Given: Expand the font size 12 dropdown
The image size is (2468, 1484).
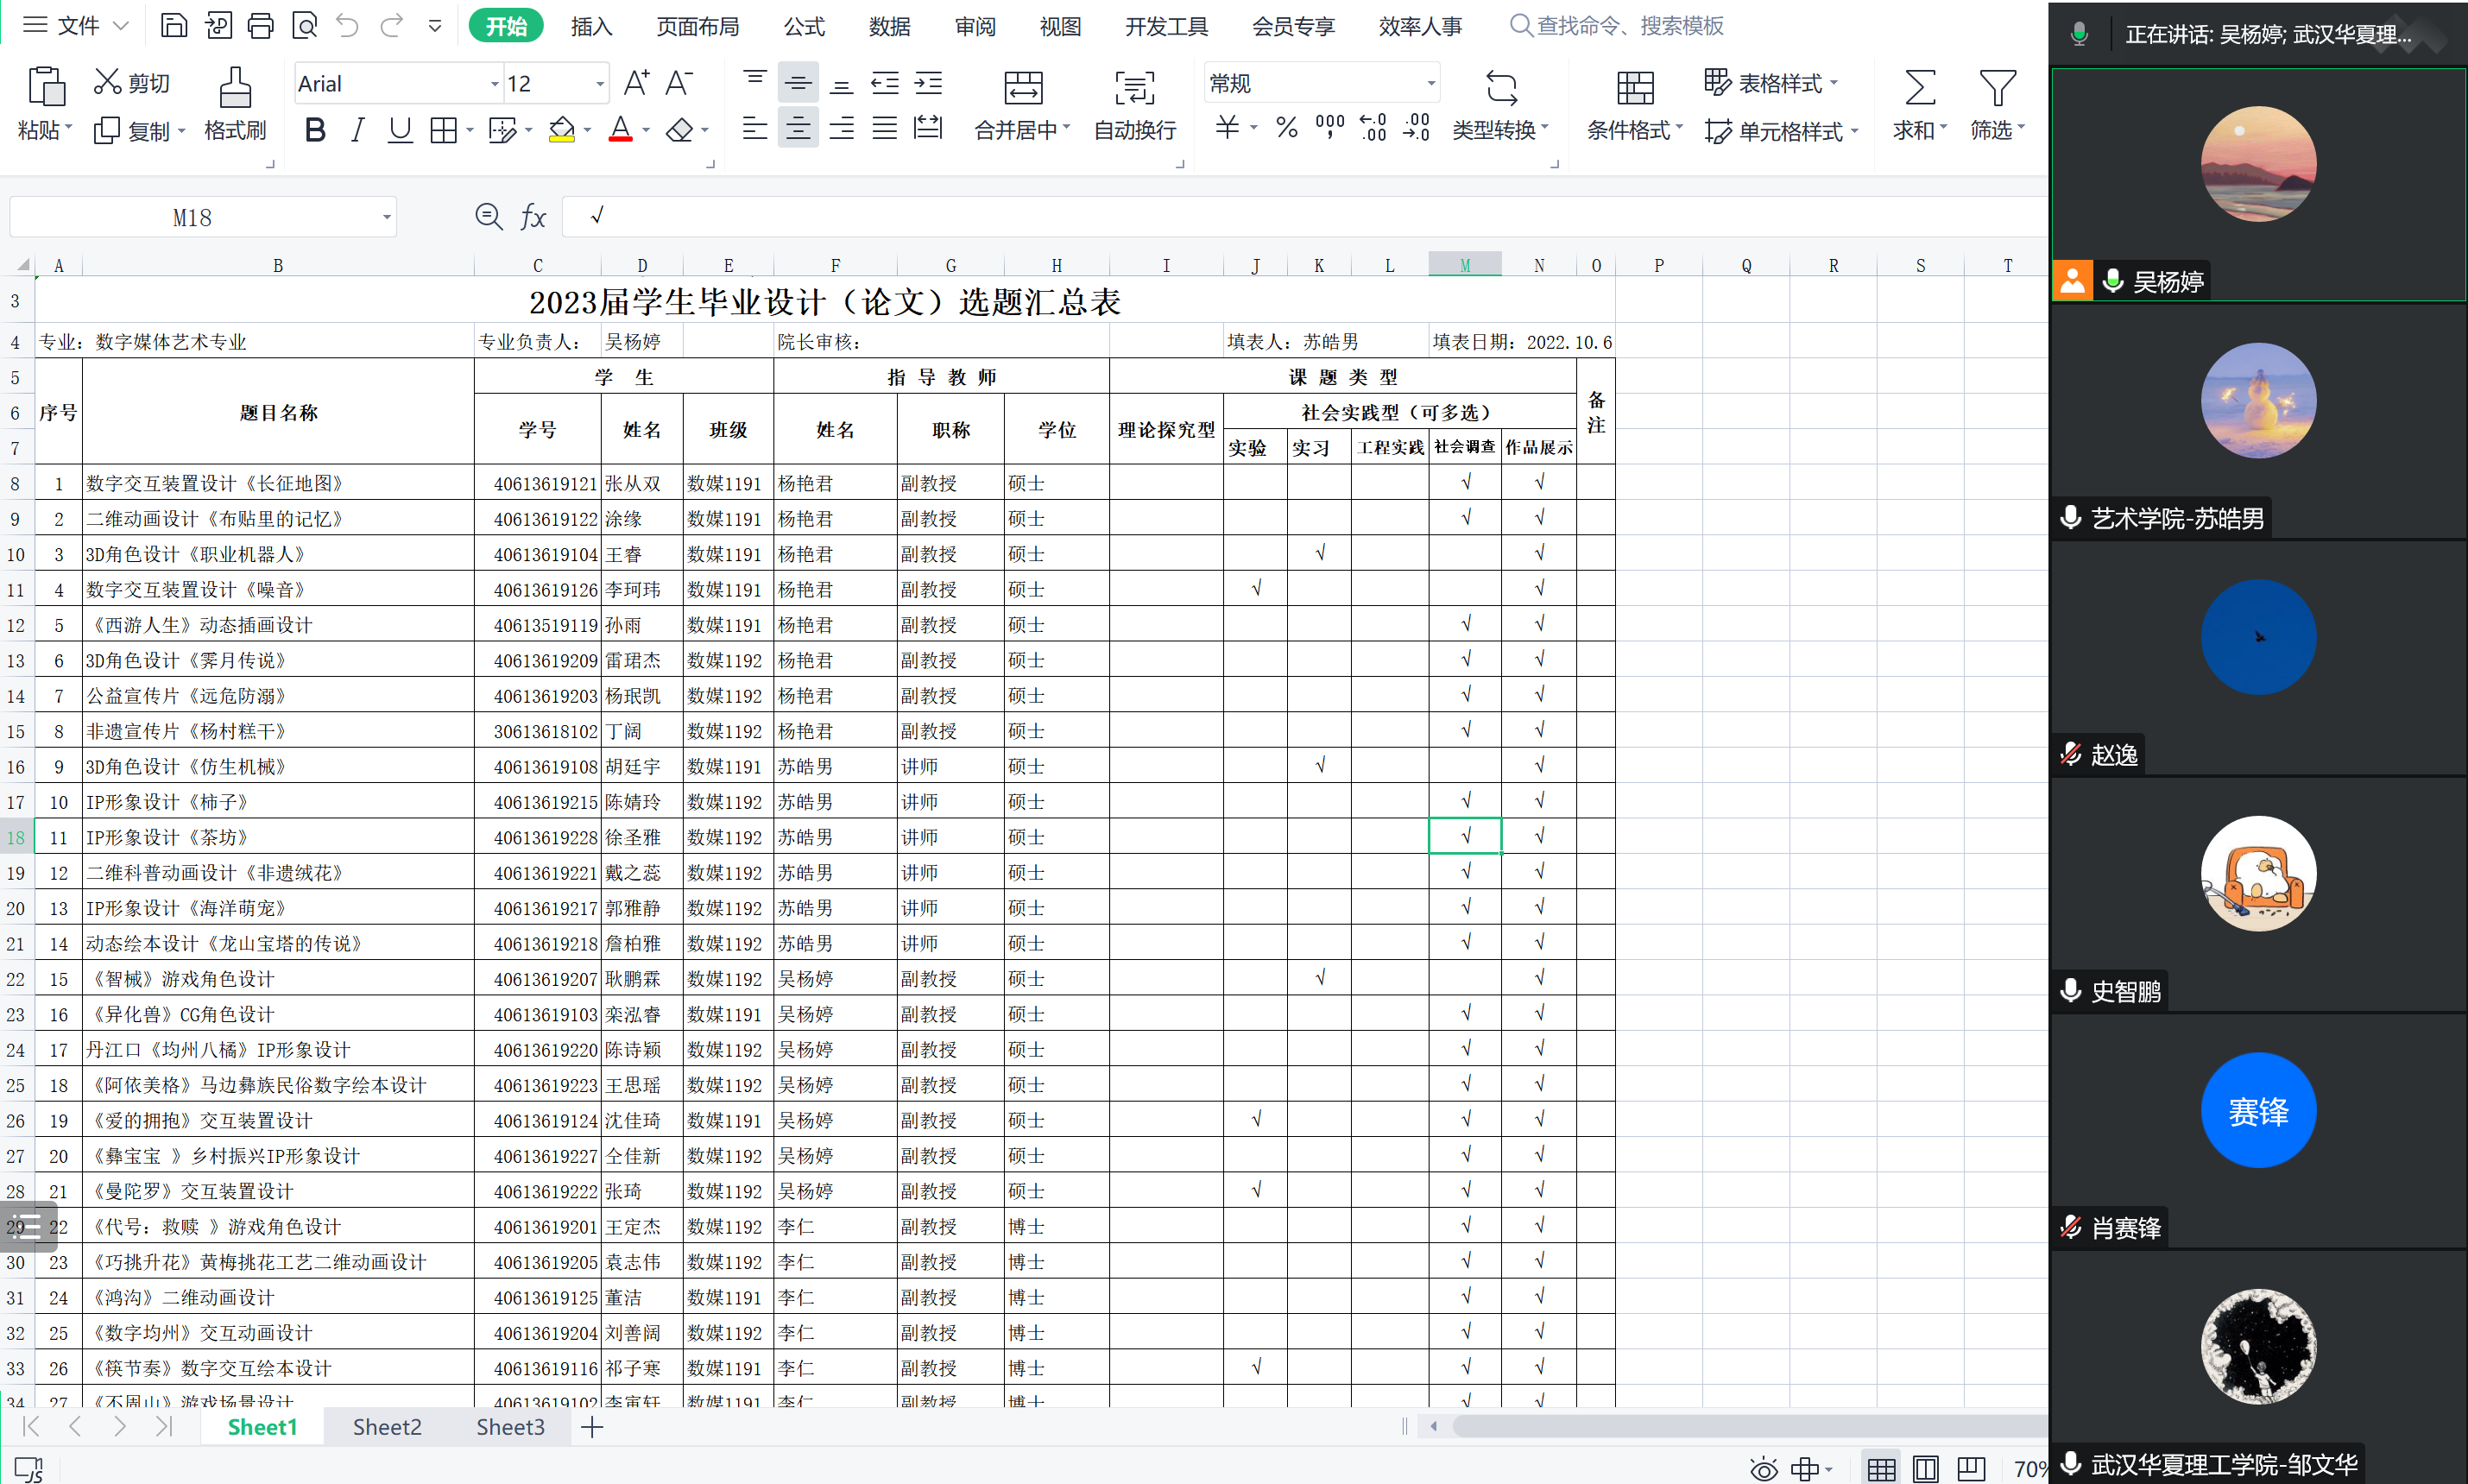Looking at the screenshot, I should [x=600, y=84].
